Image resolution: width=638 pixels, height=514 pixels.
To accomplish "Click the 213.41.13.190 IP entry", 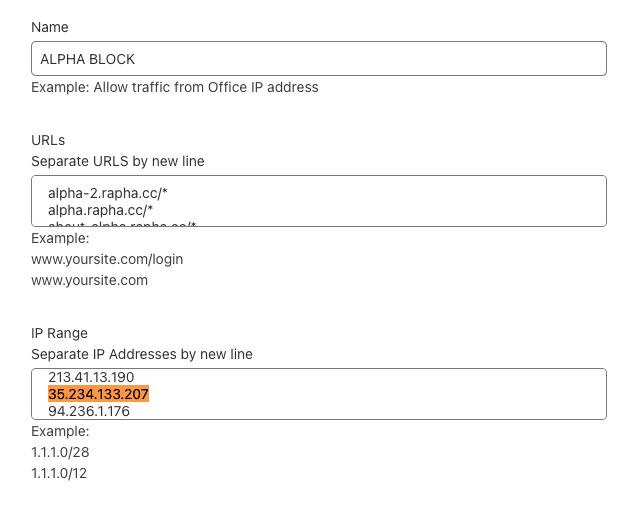I will [x=91, y=377].
